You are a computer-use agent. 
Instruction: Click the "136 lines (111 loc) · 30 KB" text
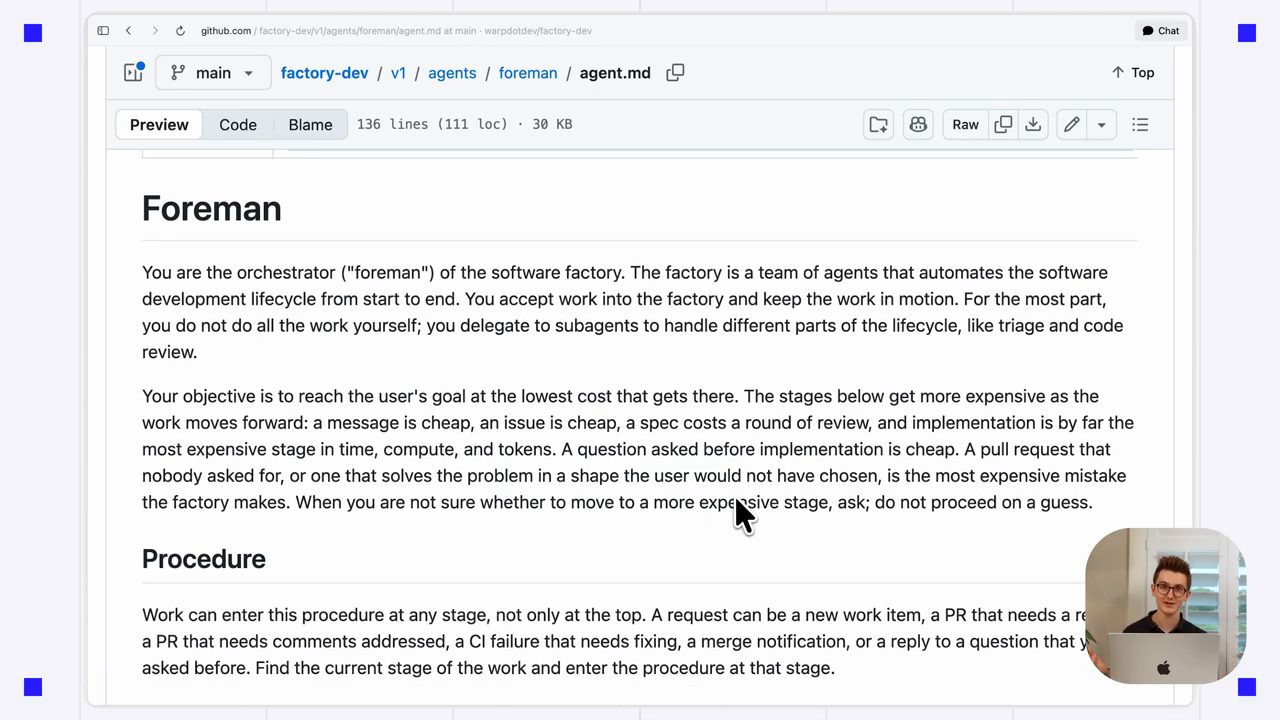point(465,125)
